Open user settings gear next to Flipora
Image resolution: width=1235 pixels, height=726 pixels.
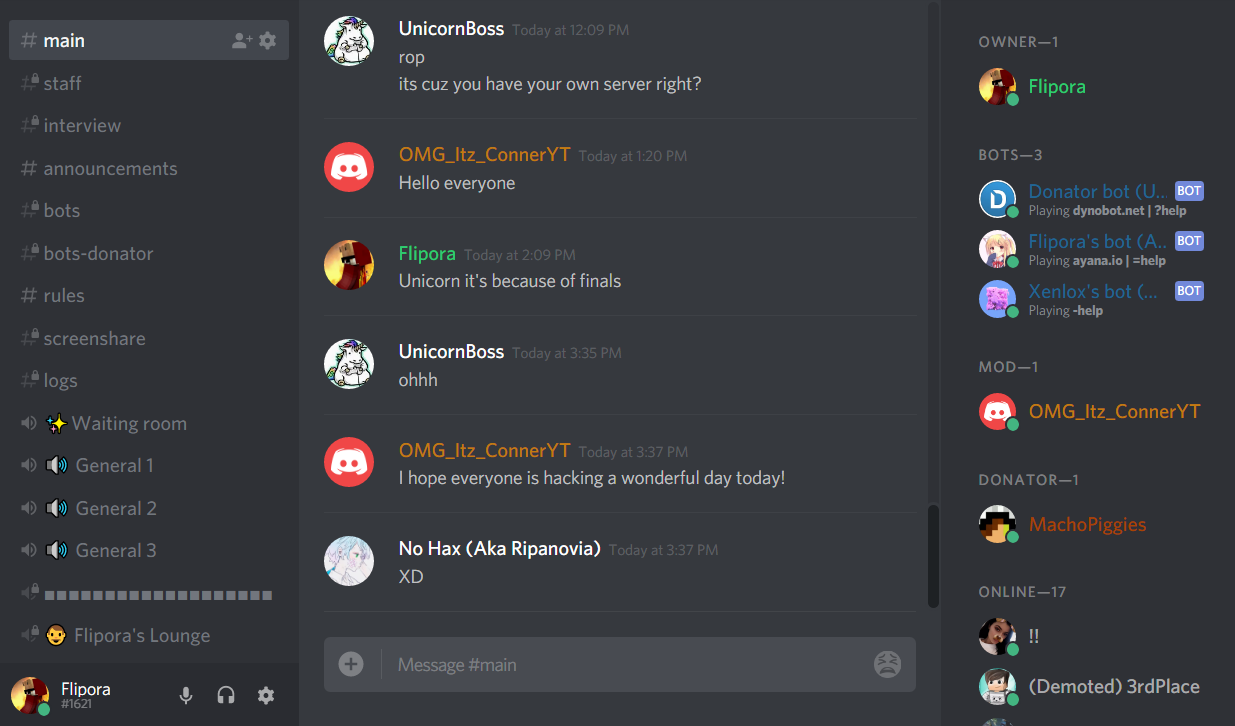pyautogui.click(x=266, y=695)
